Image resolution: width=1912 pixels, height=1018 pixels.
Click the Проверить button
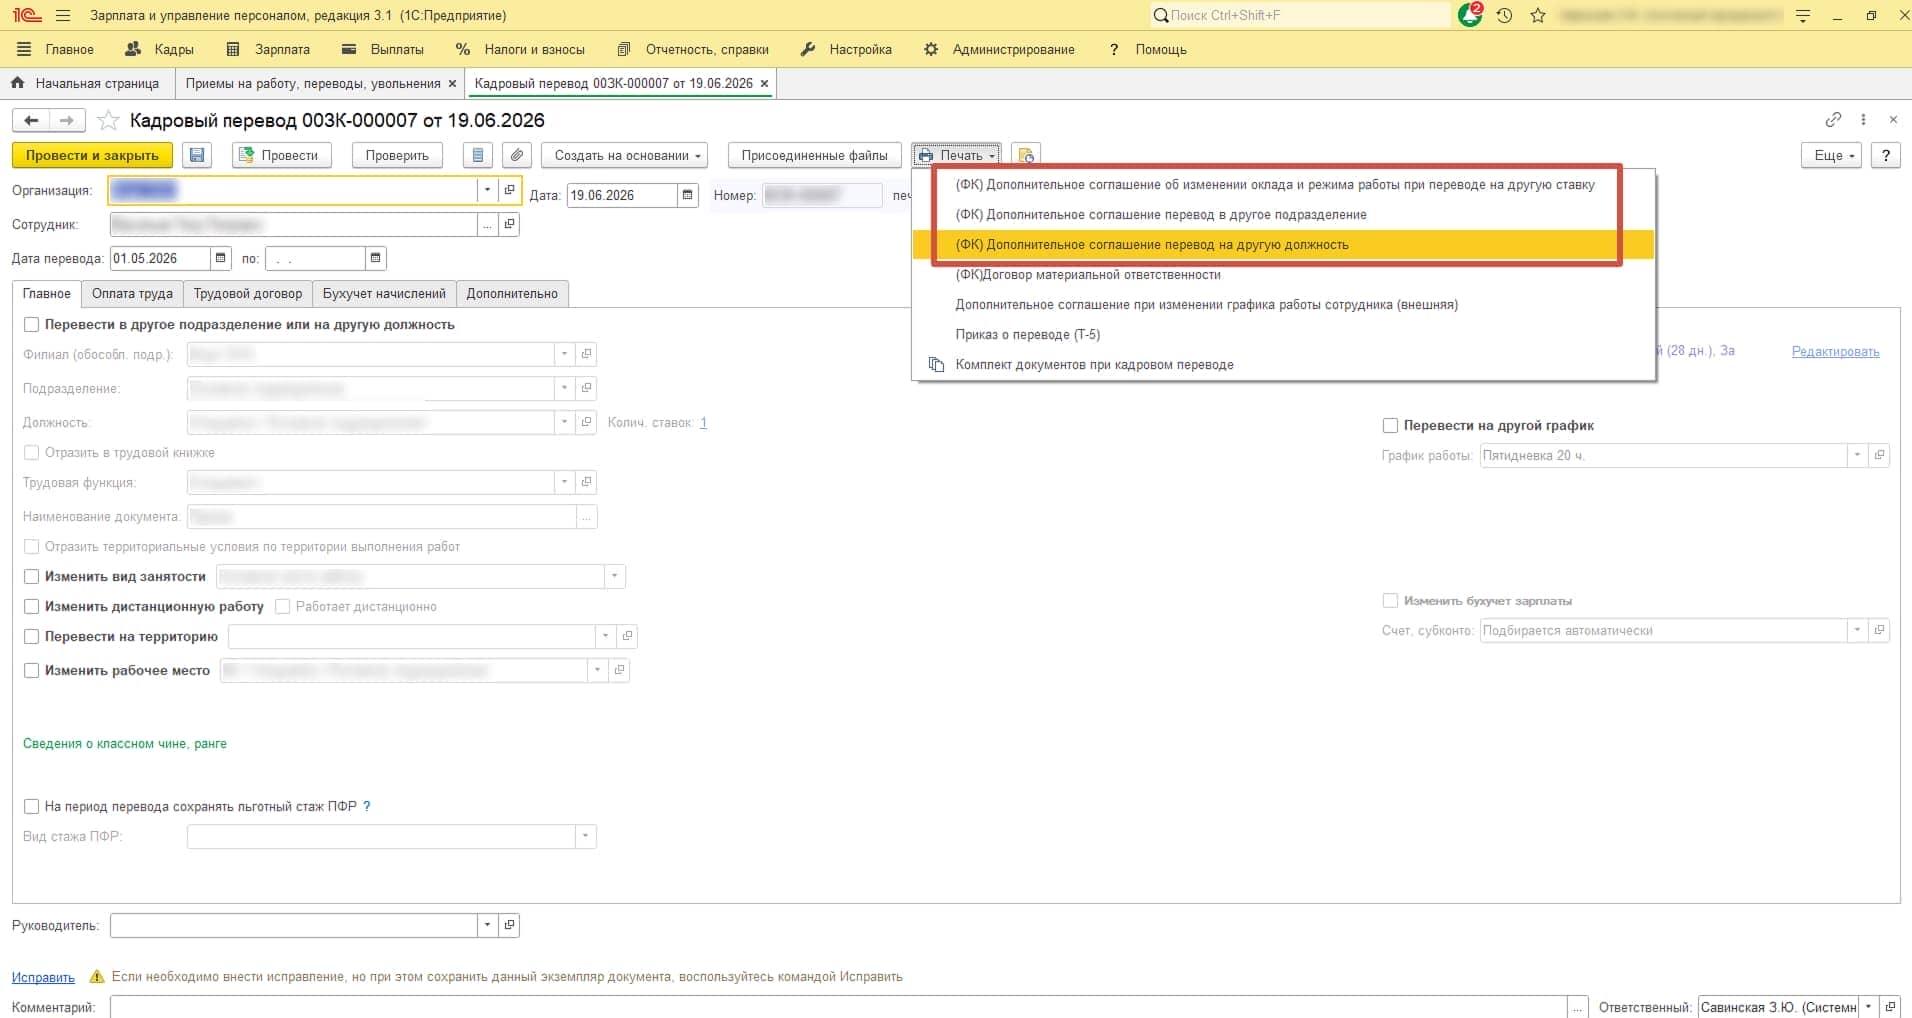(397, 155)
